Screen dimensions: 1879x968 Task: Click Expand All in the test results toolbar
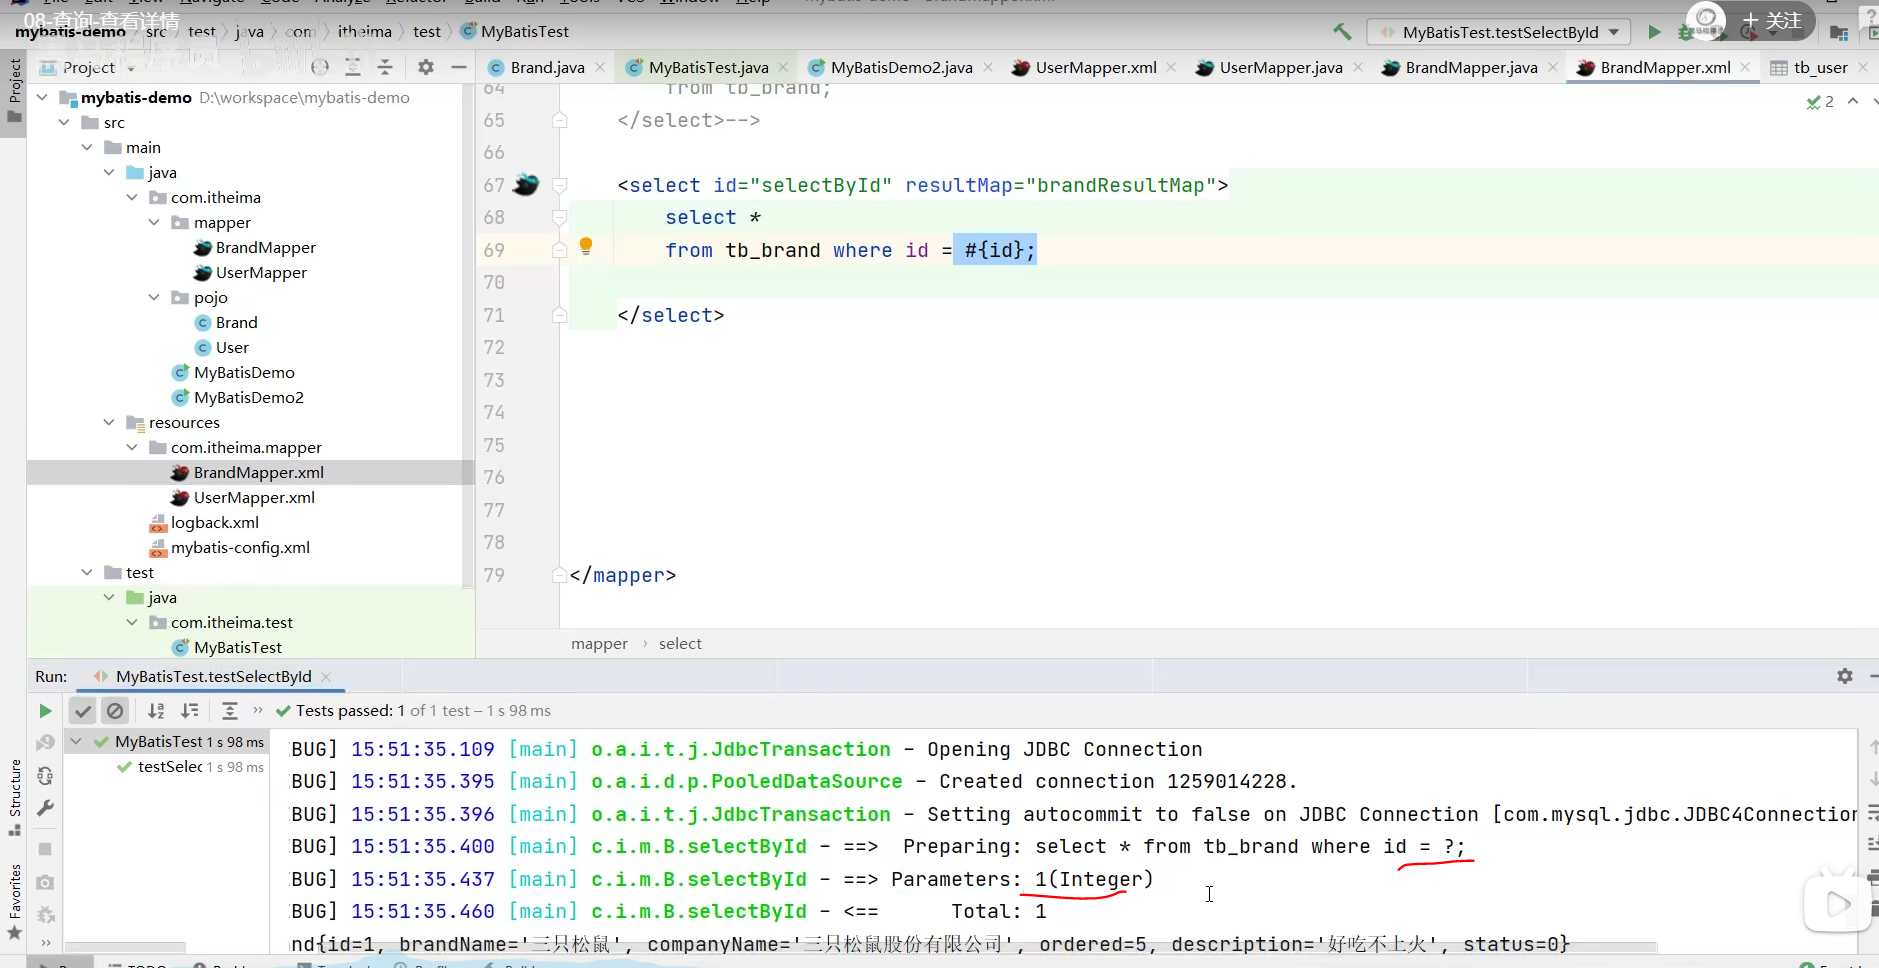click(230, 711)
